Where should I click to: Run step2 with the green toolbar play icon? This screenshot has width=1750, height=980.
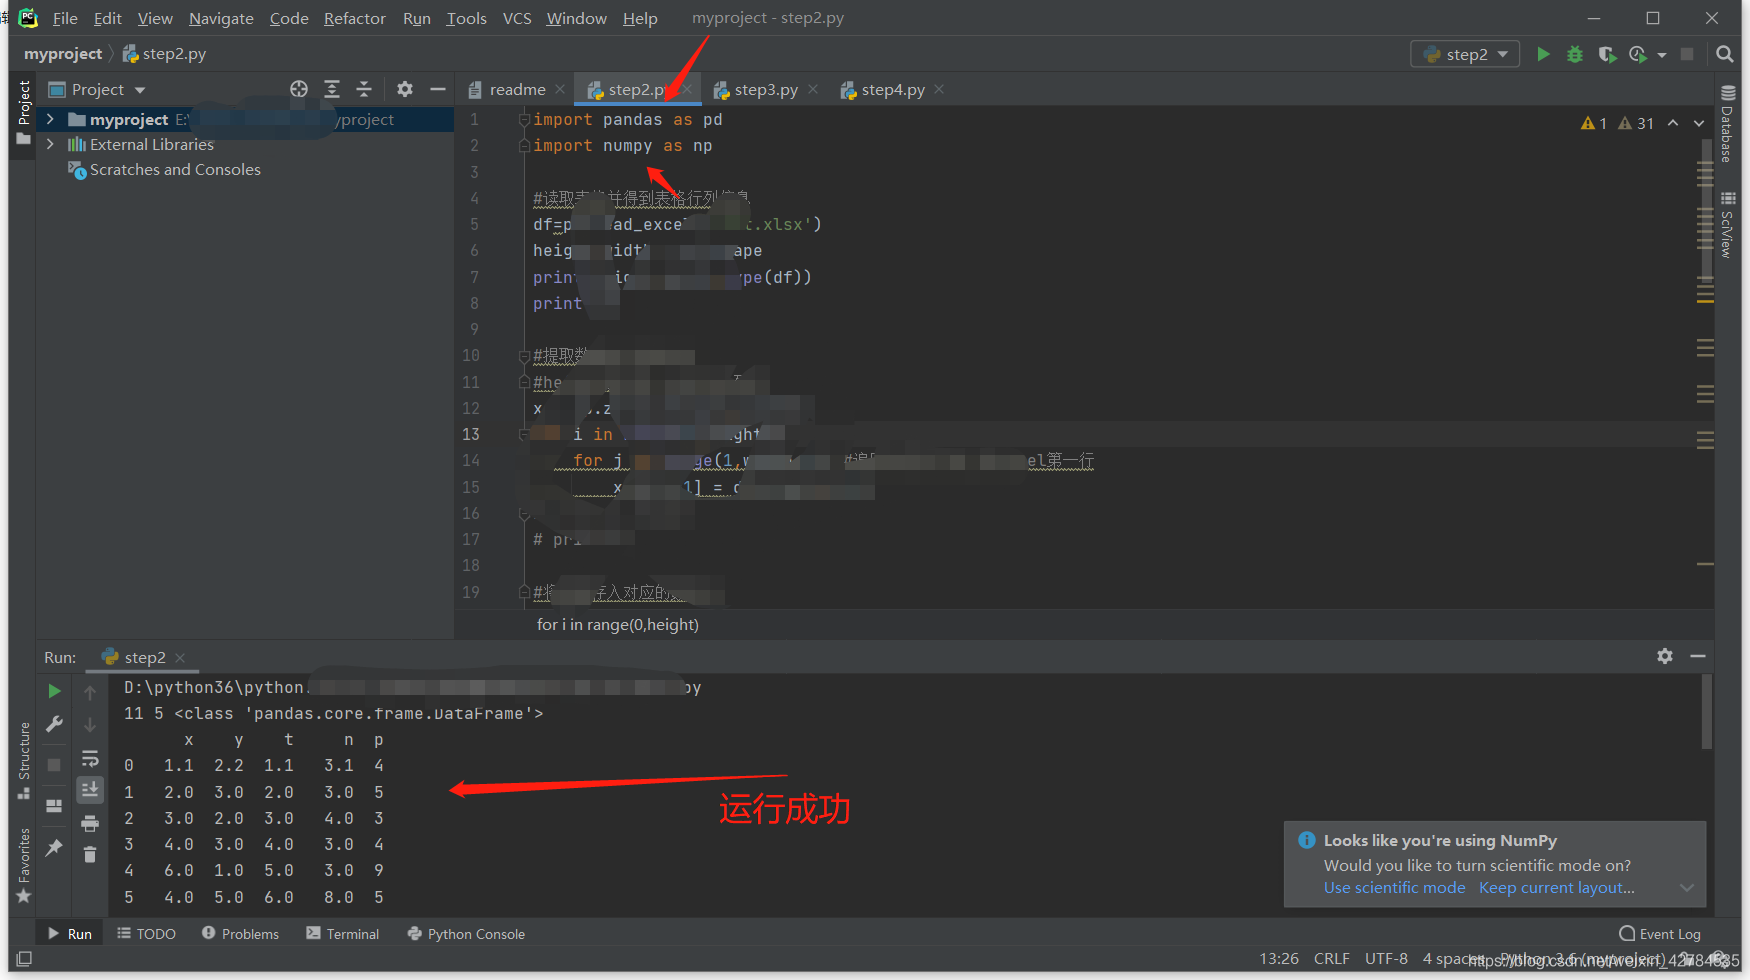pyautogui.click(x=1543, y=54)
